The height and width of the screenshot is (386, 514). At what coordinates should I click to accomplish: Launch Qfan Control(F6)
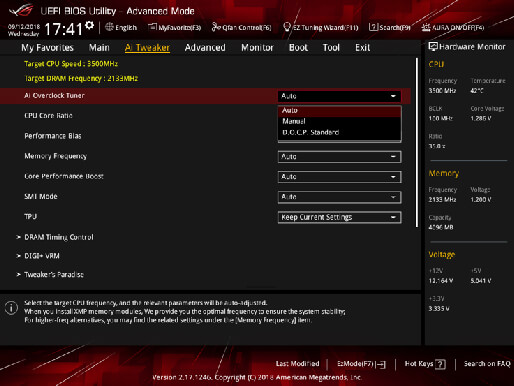[242, 27]
